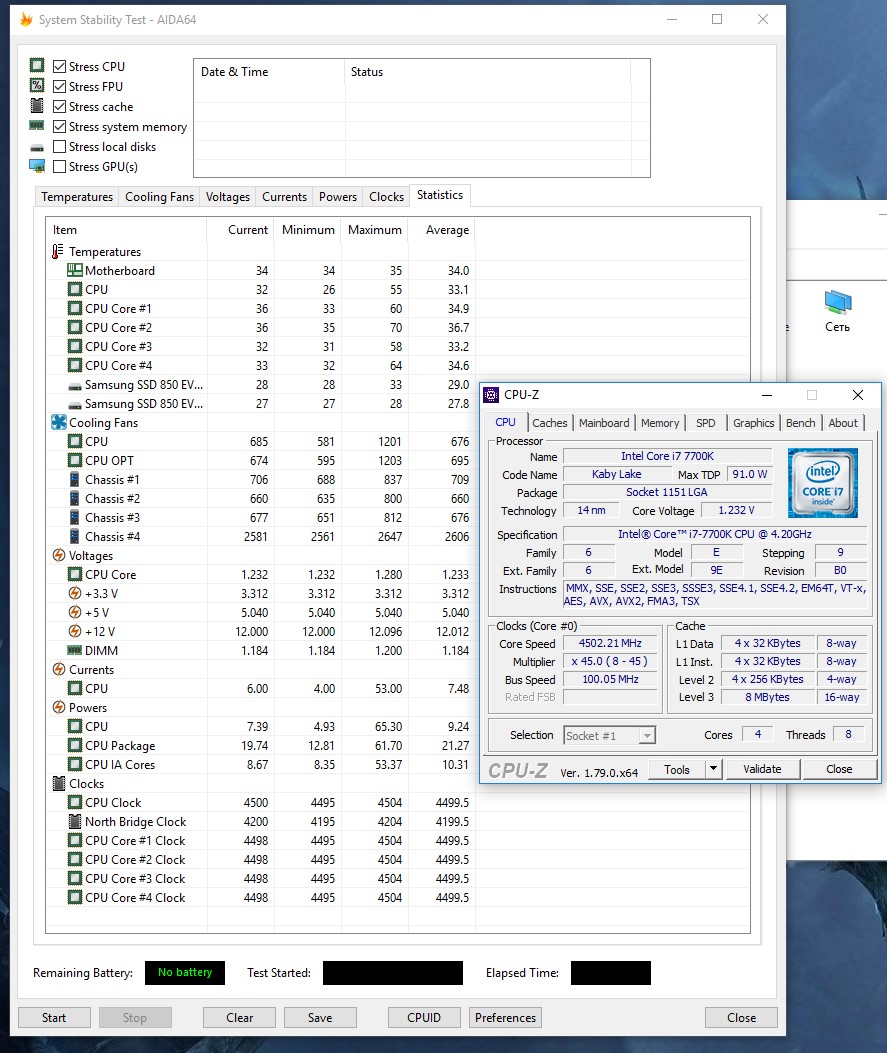Viewport: 887px width, 1053px height.
Task: Open the Tools dropdown arrow in CPU-Z
Action: tap(714, 769)
